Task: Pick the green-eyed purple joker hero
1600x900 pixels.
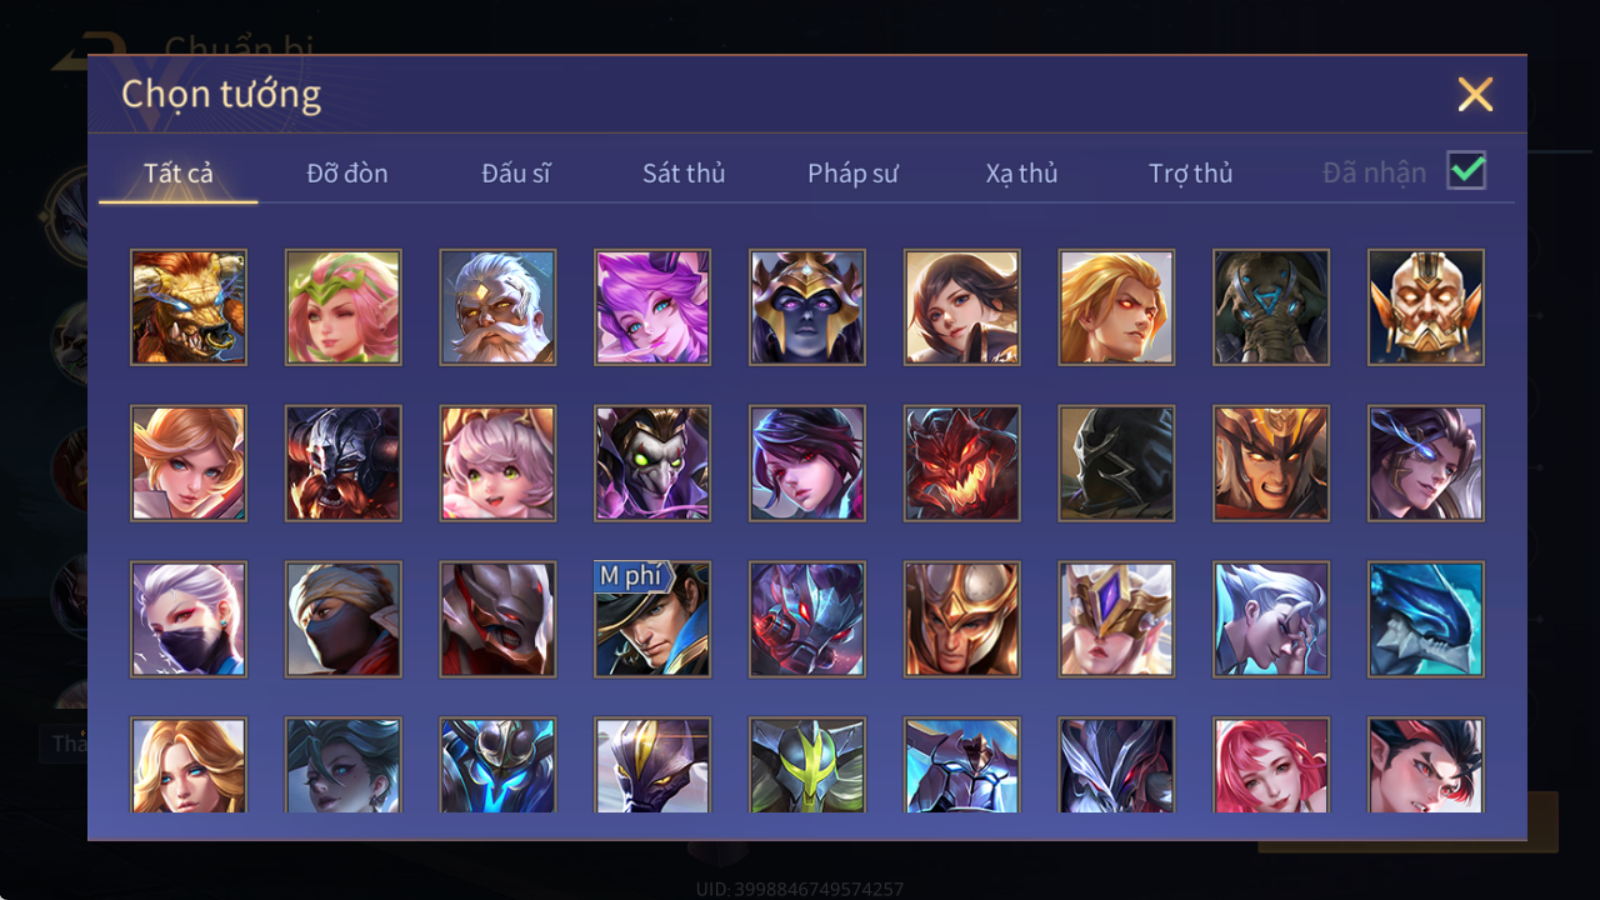Action: coord(652,463)
